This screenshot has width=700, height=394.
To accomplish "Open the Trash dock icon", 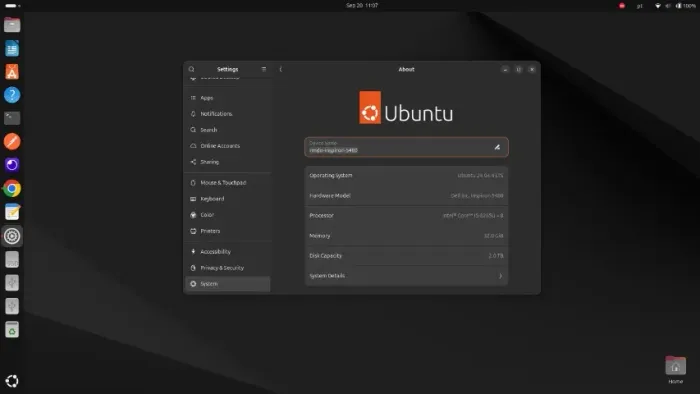I will click(x=12, y=330).
